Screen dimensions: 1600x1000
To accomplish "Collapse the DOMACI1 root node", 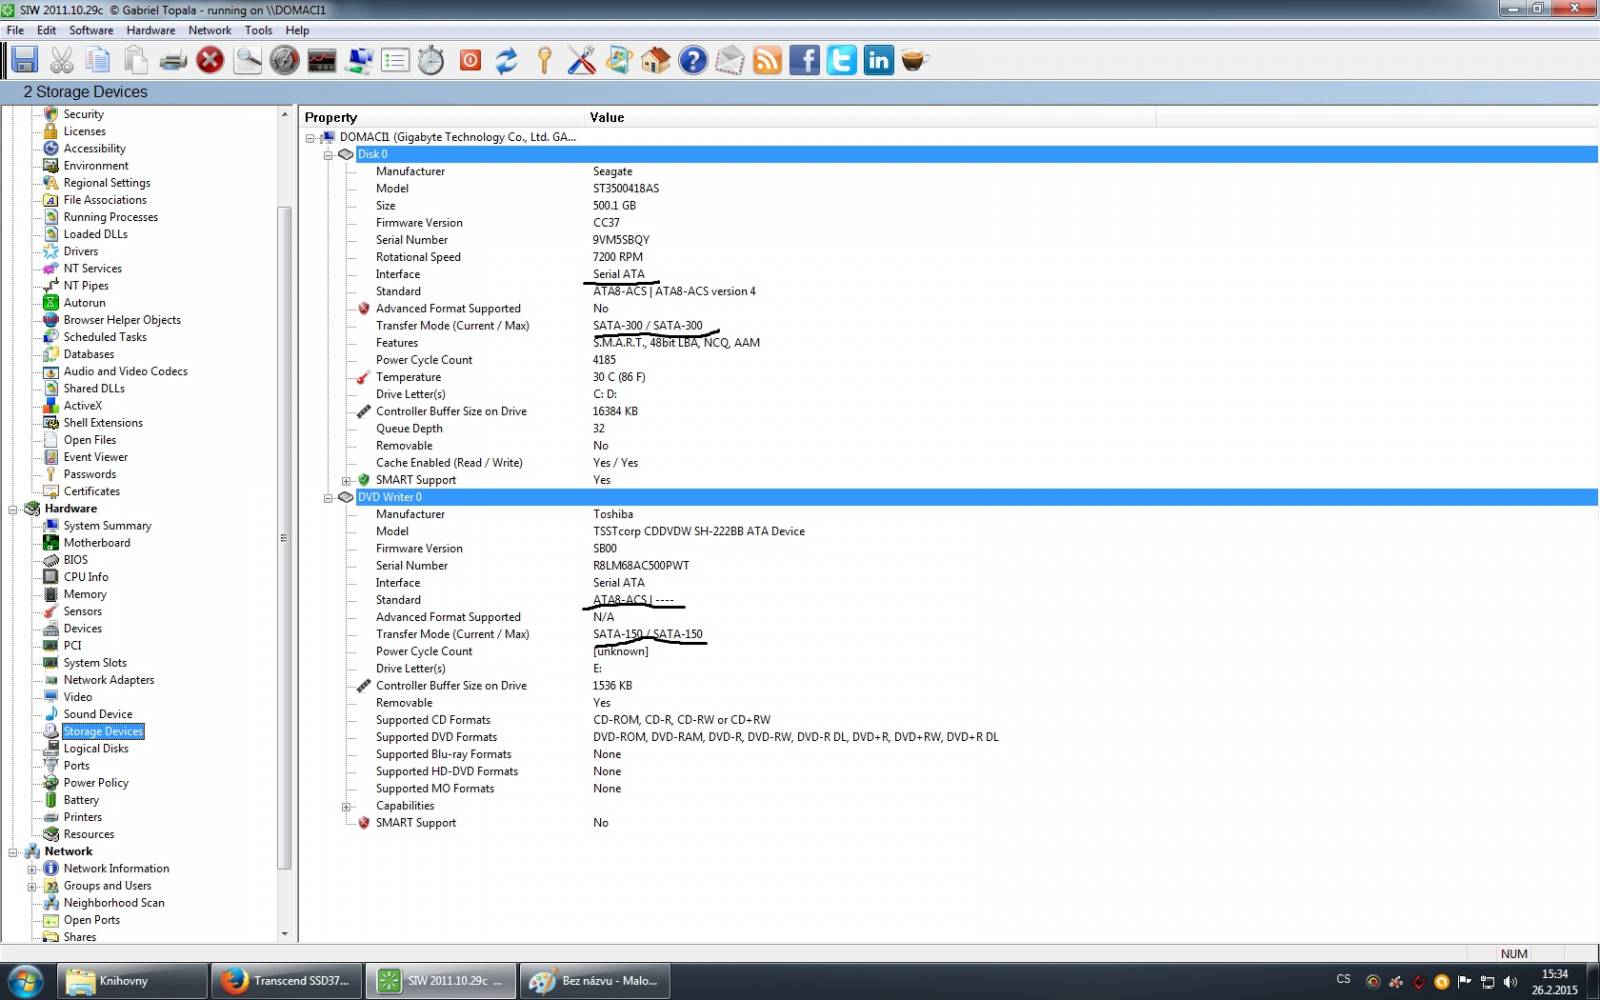I will pyautogui.click(x=310, y=138).
